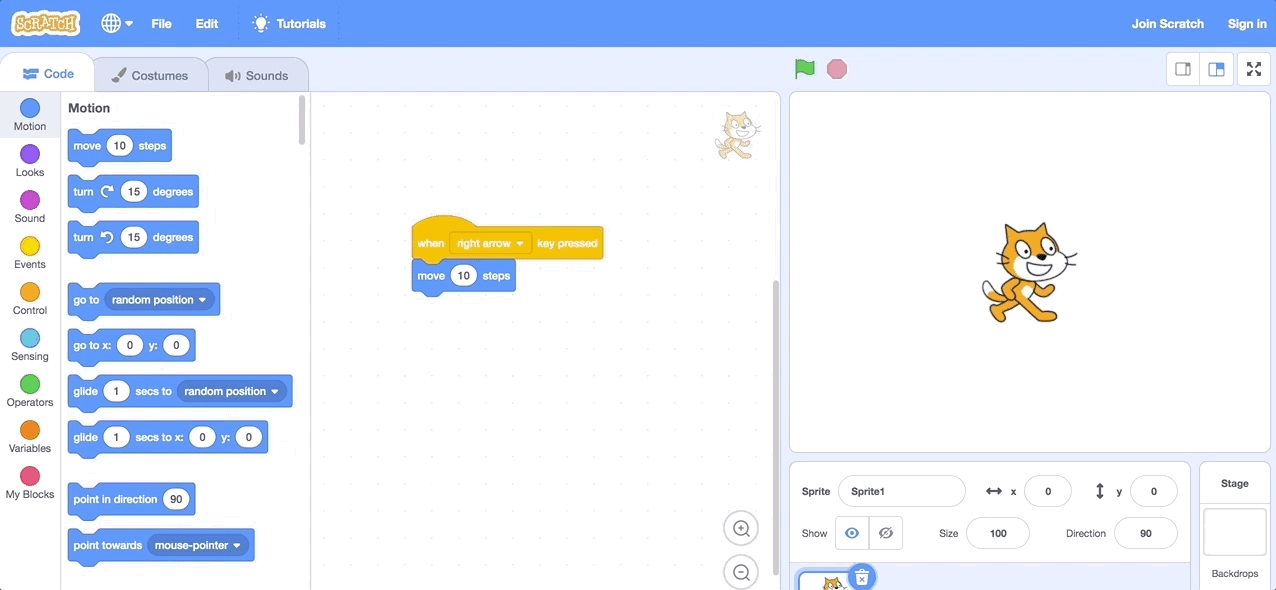1276x590 pixels.
Task: Select the Operators block category
Action: pos(30,390)
